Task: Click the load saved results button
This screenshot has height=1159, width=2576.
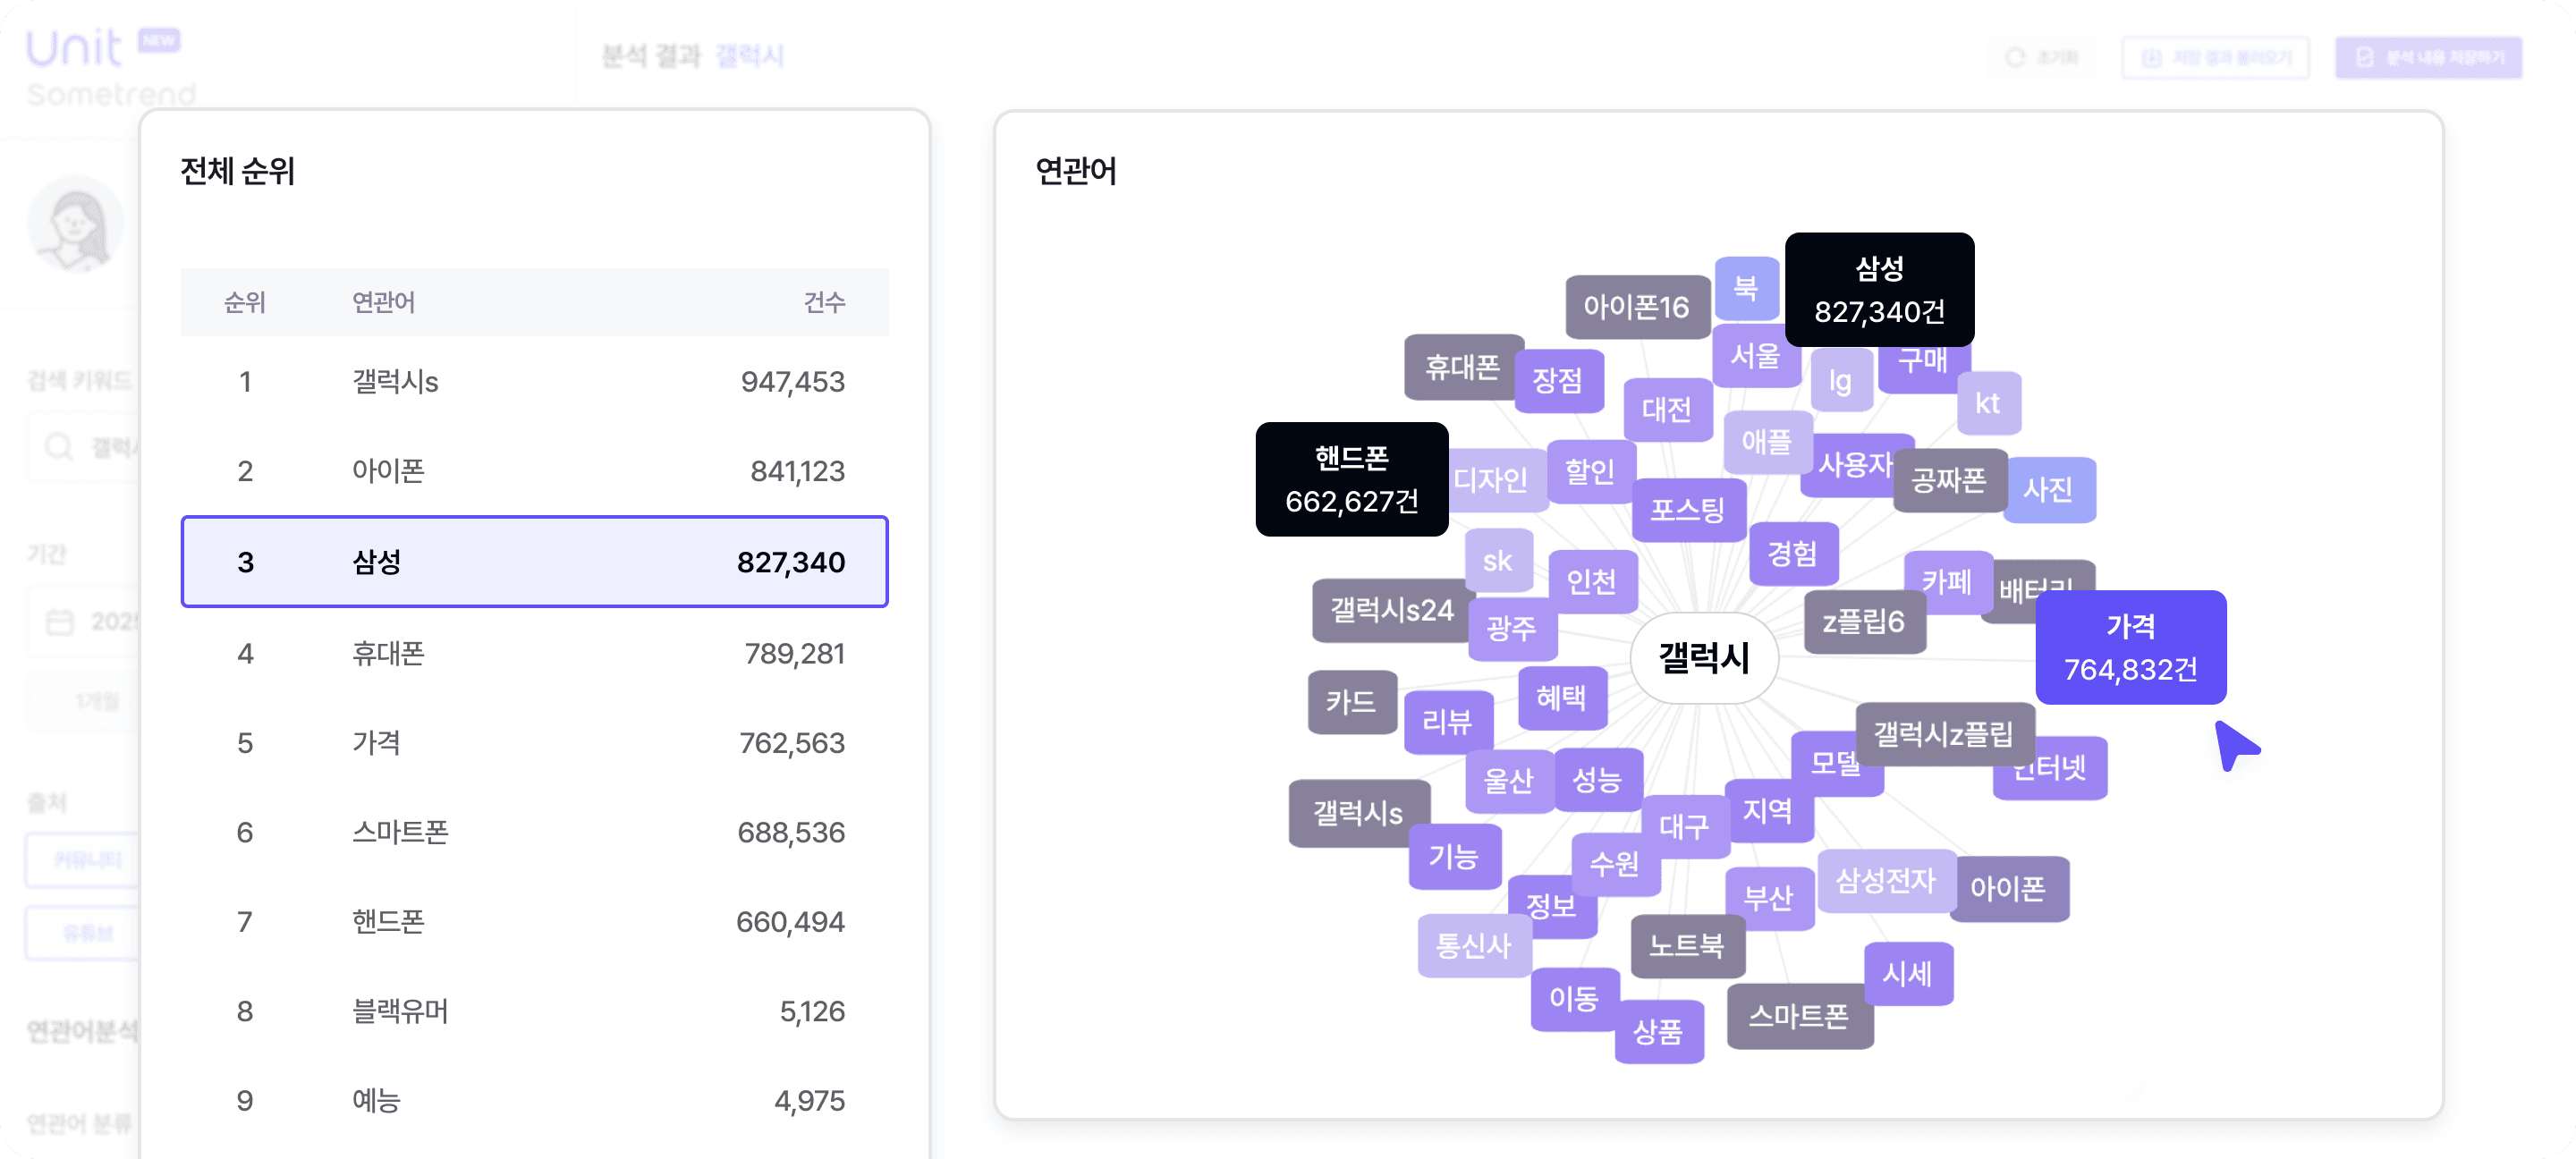Action: [x=2216, y=57]
